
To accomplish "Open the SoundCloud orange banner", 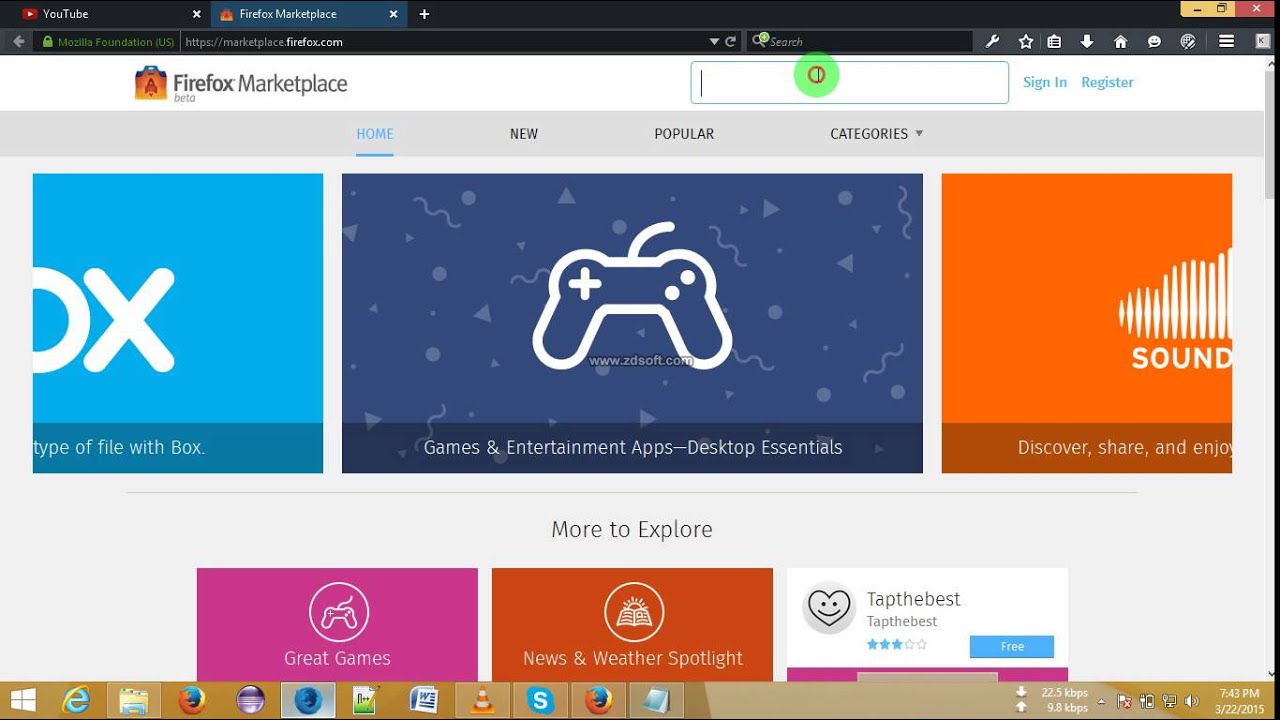I will coord(1087,323).
